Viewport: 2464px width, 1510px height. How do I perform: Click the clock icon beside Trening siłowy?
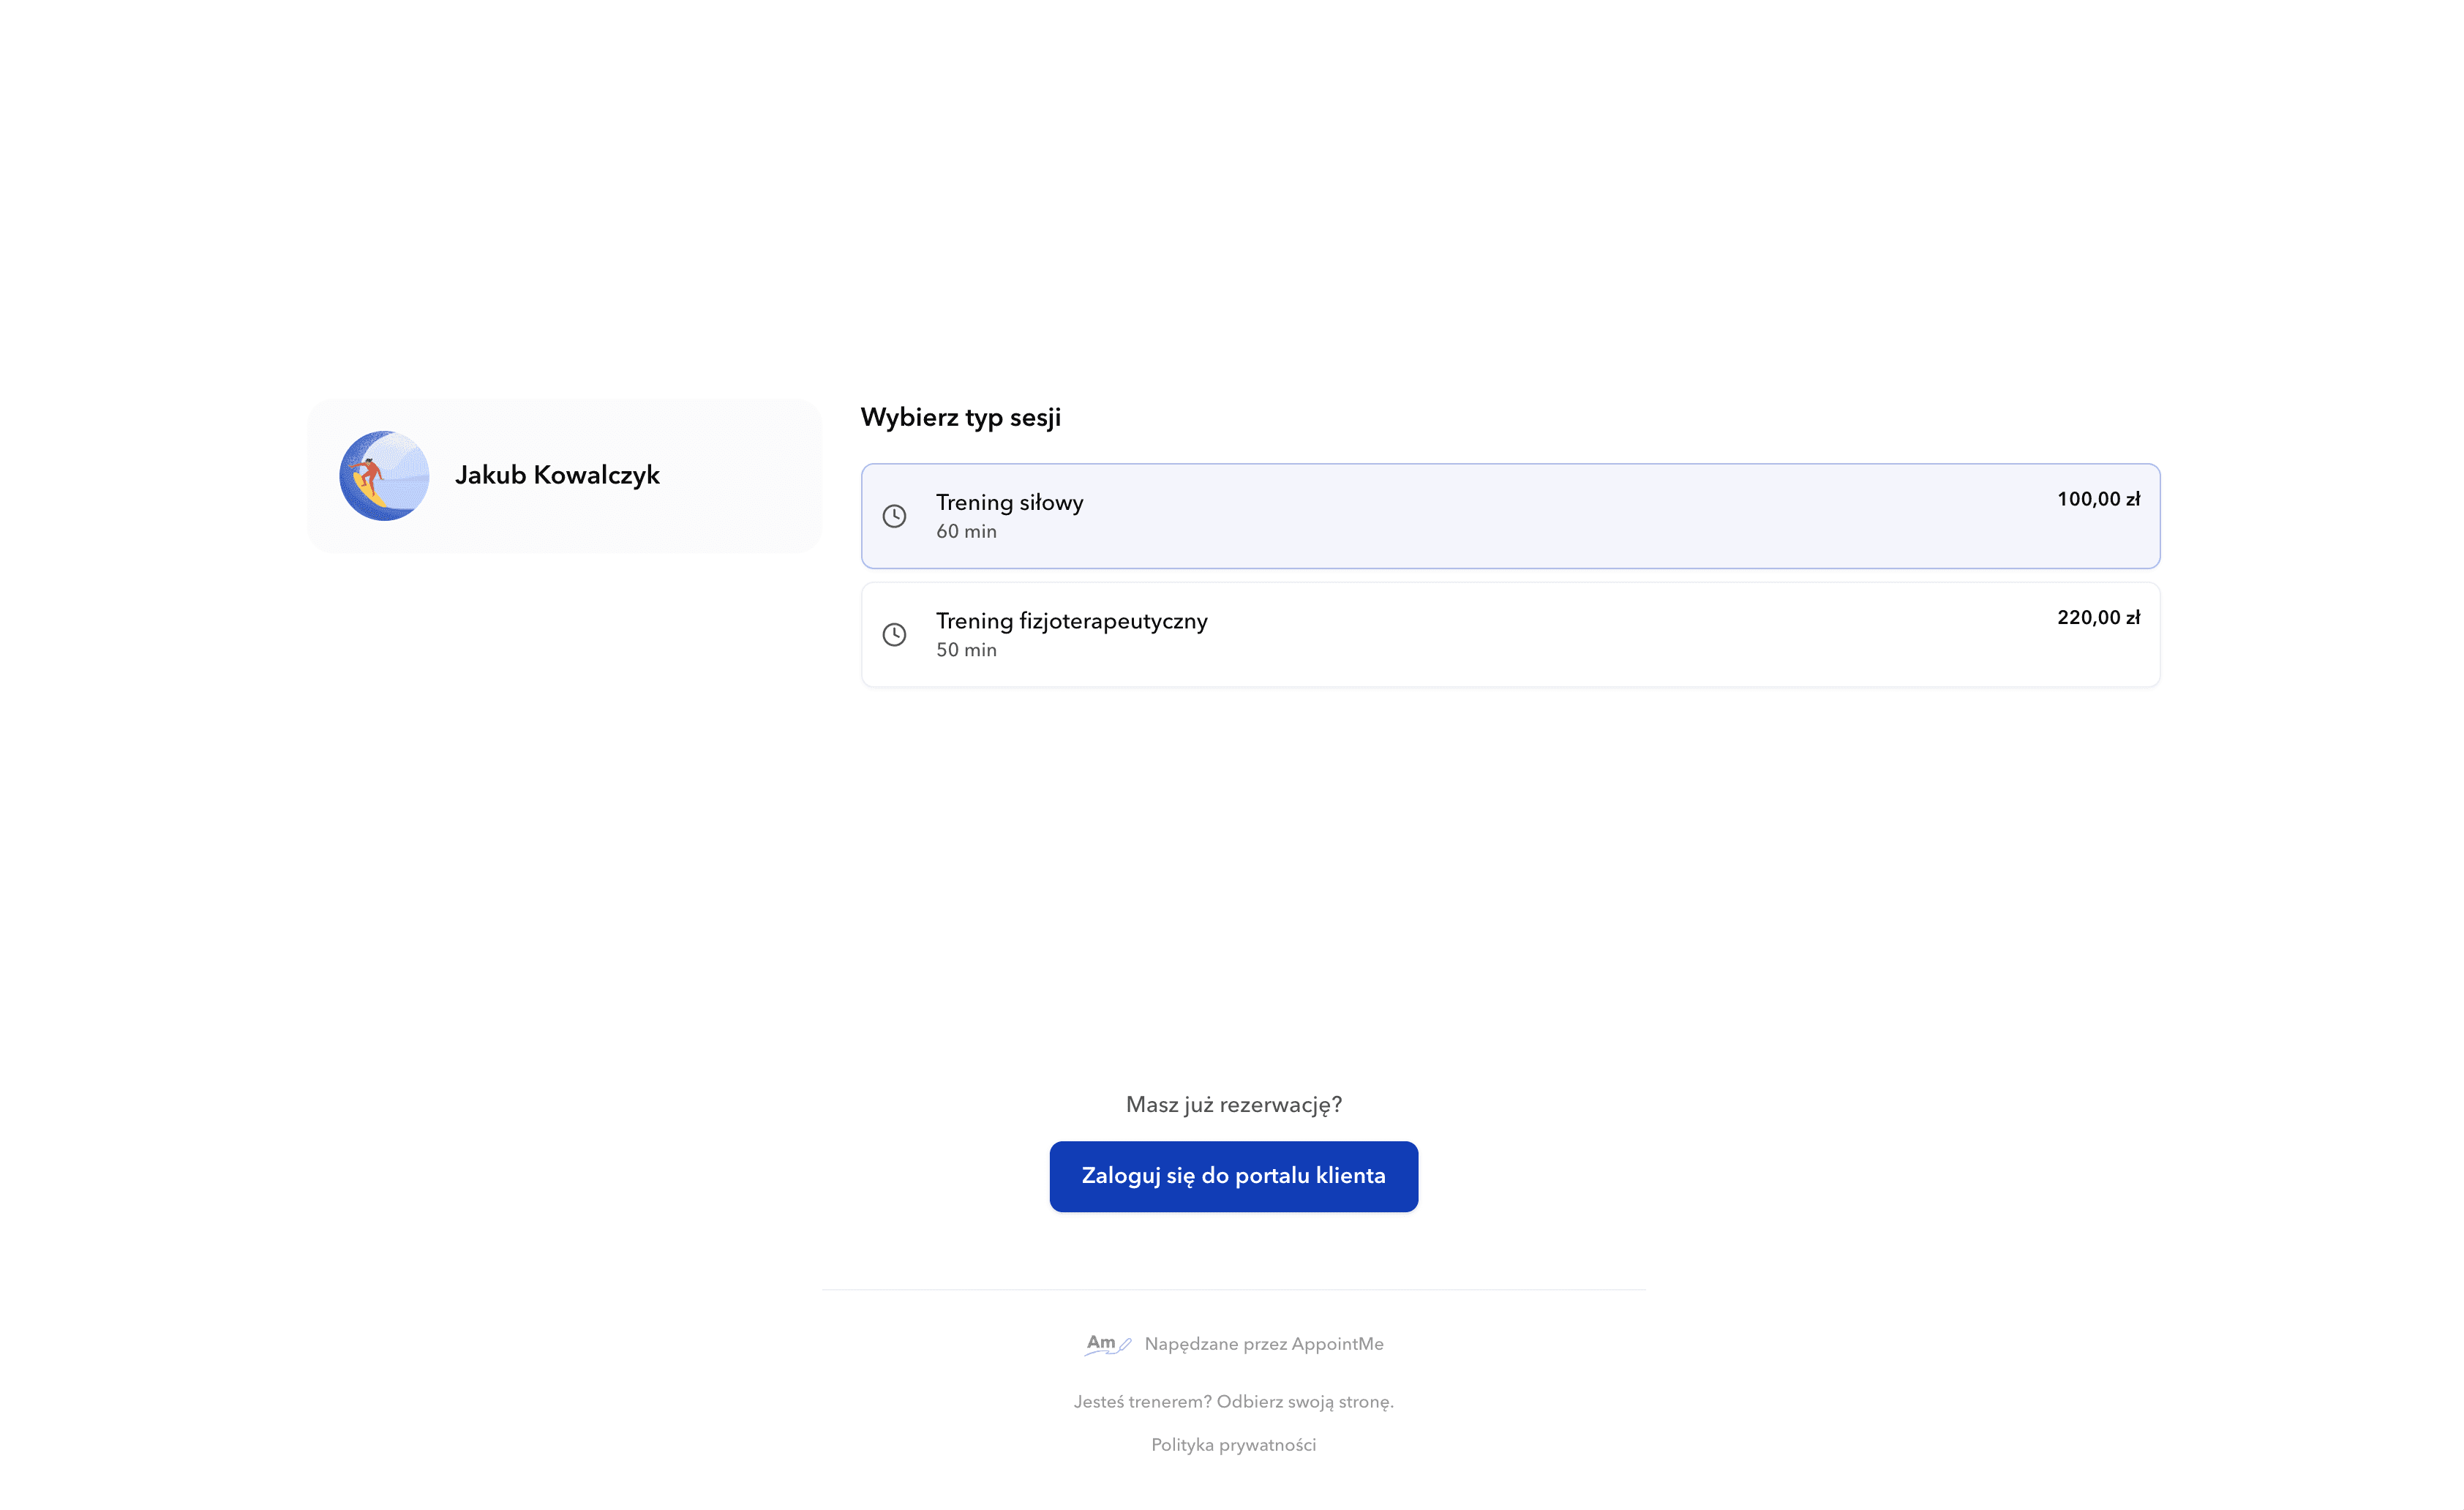(x=894, y=516)
